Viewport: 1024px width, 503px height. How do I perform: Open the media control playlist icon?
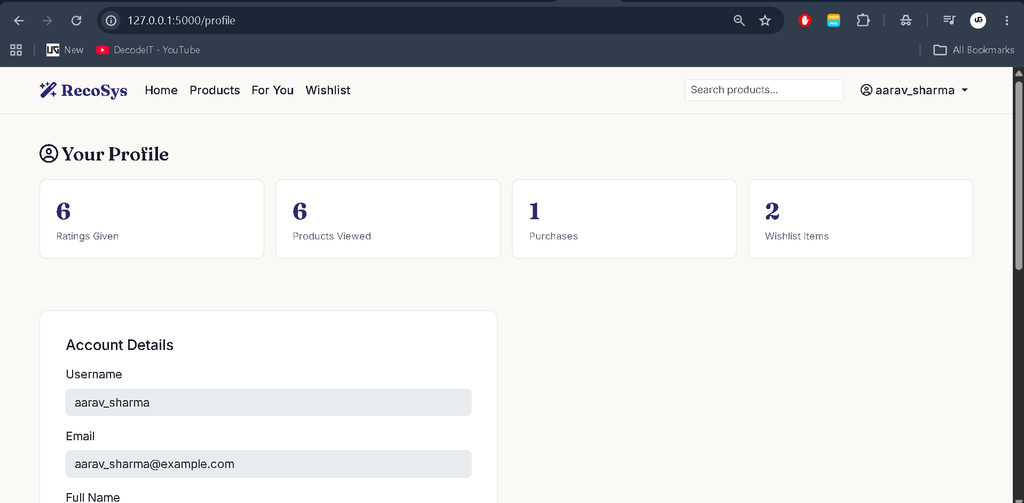coord(949,21)
